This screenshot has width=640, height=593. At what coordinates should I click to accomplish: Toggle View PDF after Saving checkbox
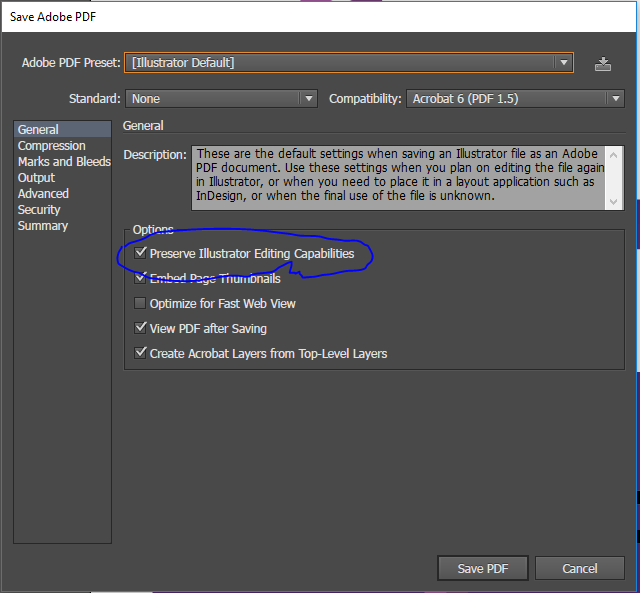140,328
